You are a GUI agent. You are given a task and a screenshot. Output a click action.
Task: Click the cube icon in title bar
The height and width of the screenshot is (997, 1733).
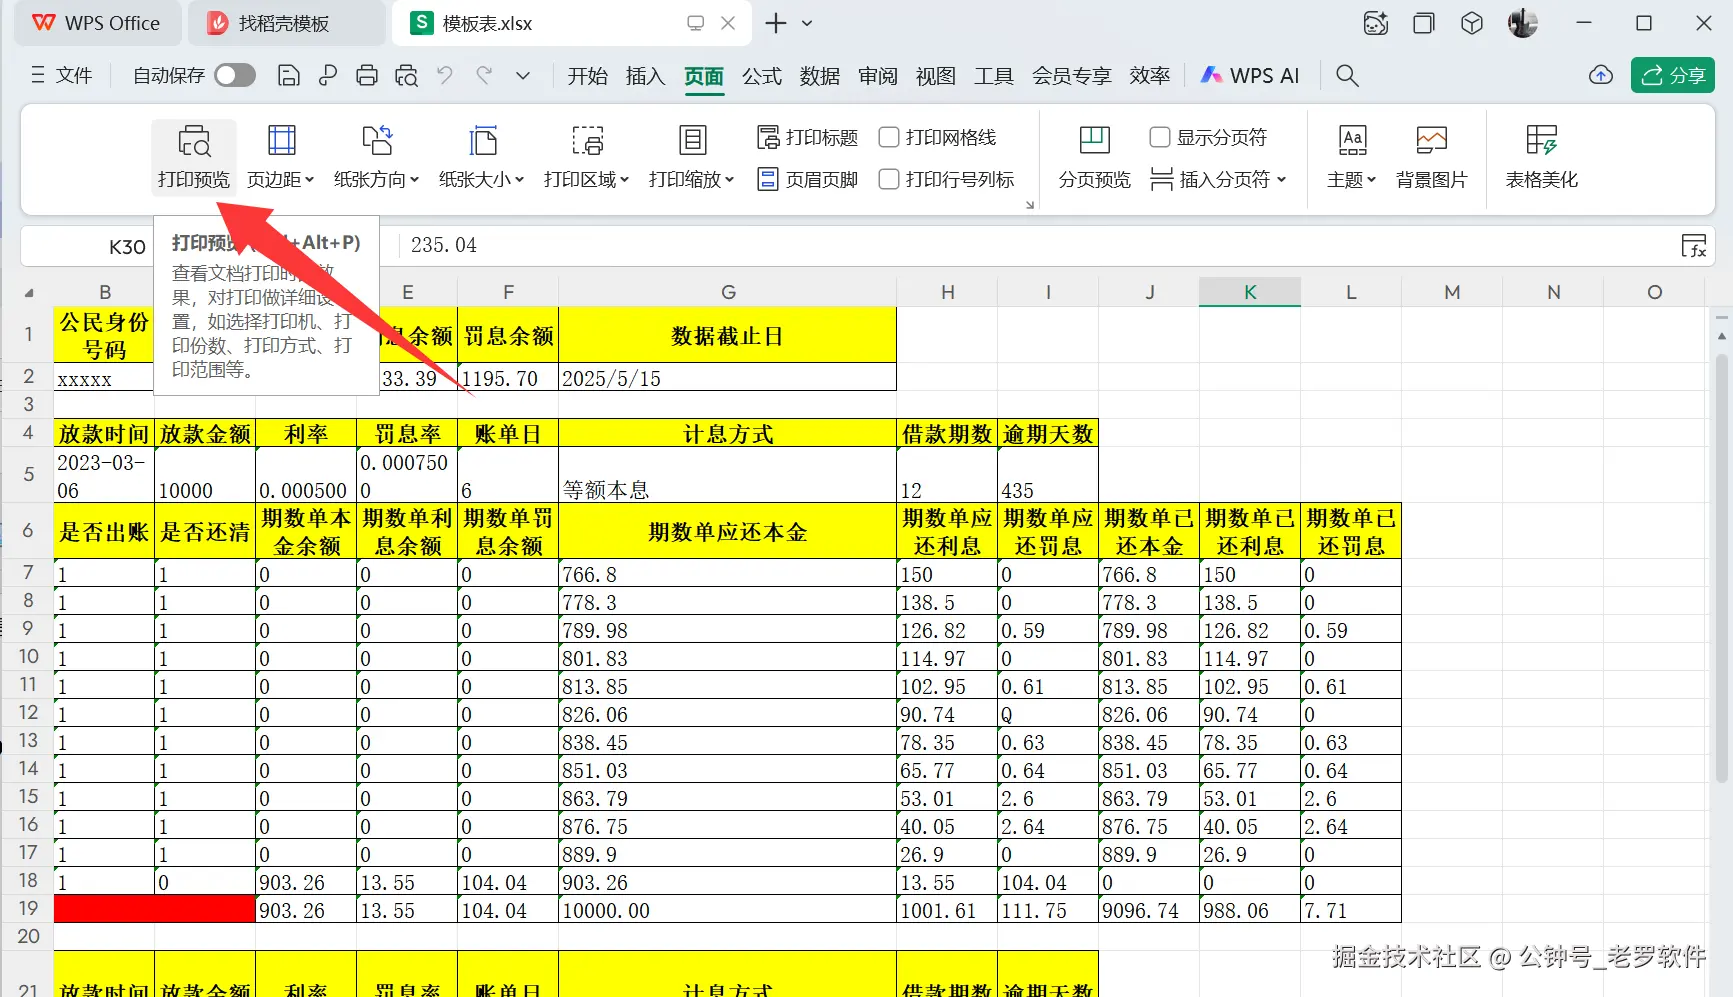[1472, 23]
